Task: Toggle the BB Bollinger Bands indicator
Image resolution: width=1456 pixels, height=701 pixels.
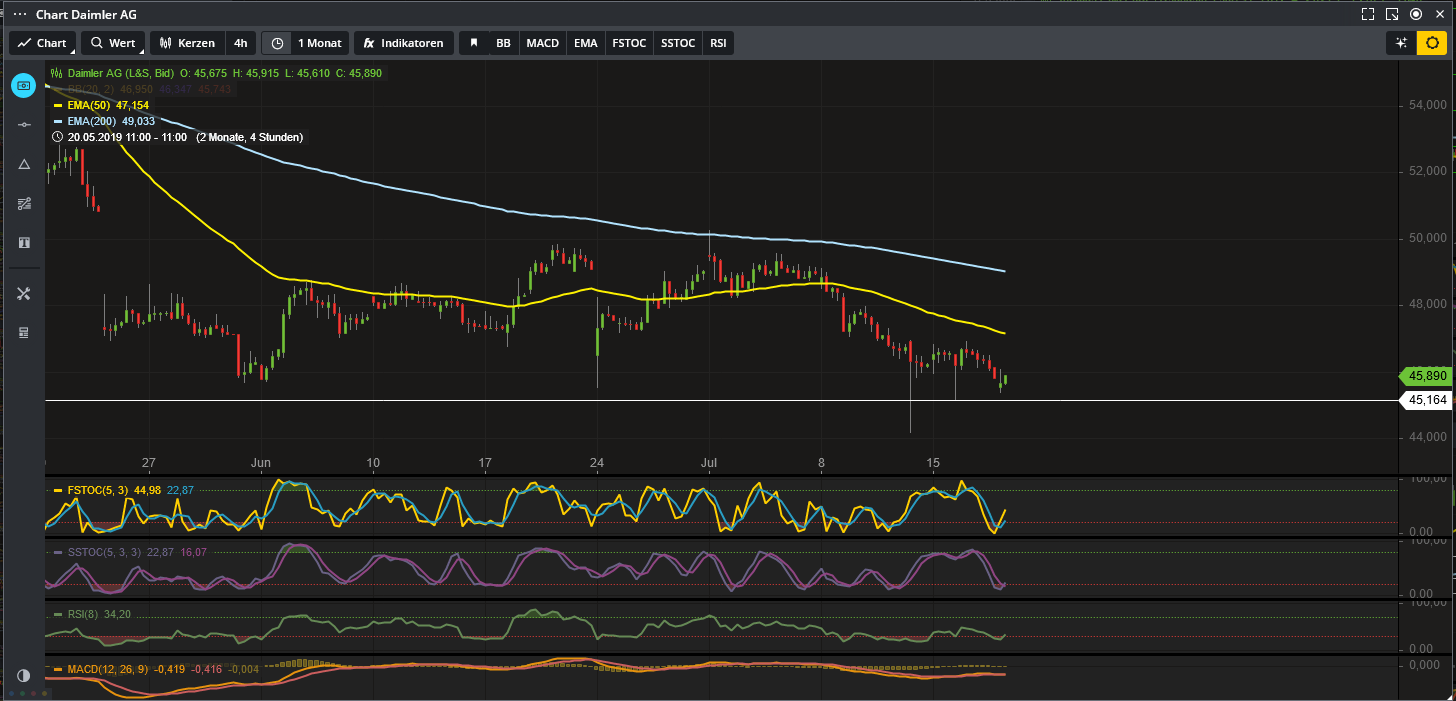Action: pyautogui.click(x=503, y=43)
